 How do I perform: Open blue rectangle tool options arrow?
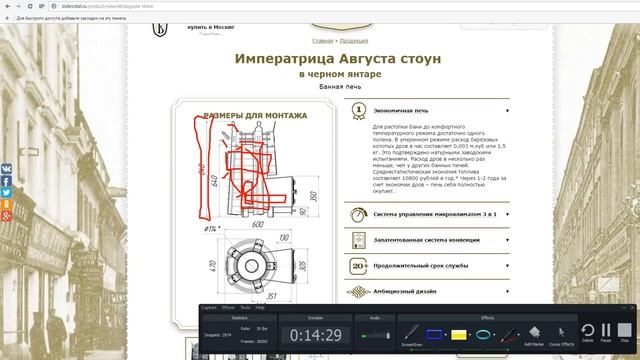point(445,335)
